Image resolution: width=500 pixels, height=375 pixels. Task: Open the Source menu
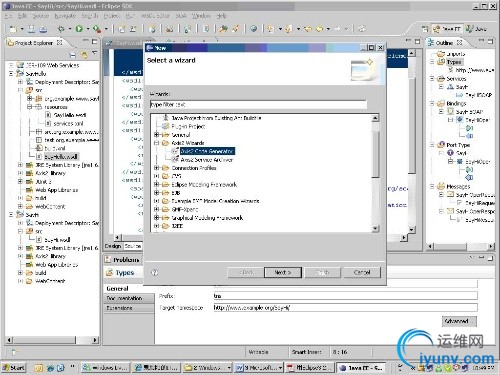(x=40, y=16)
